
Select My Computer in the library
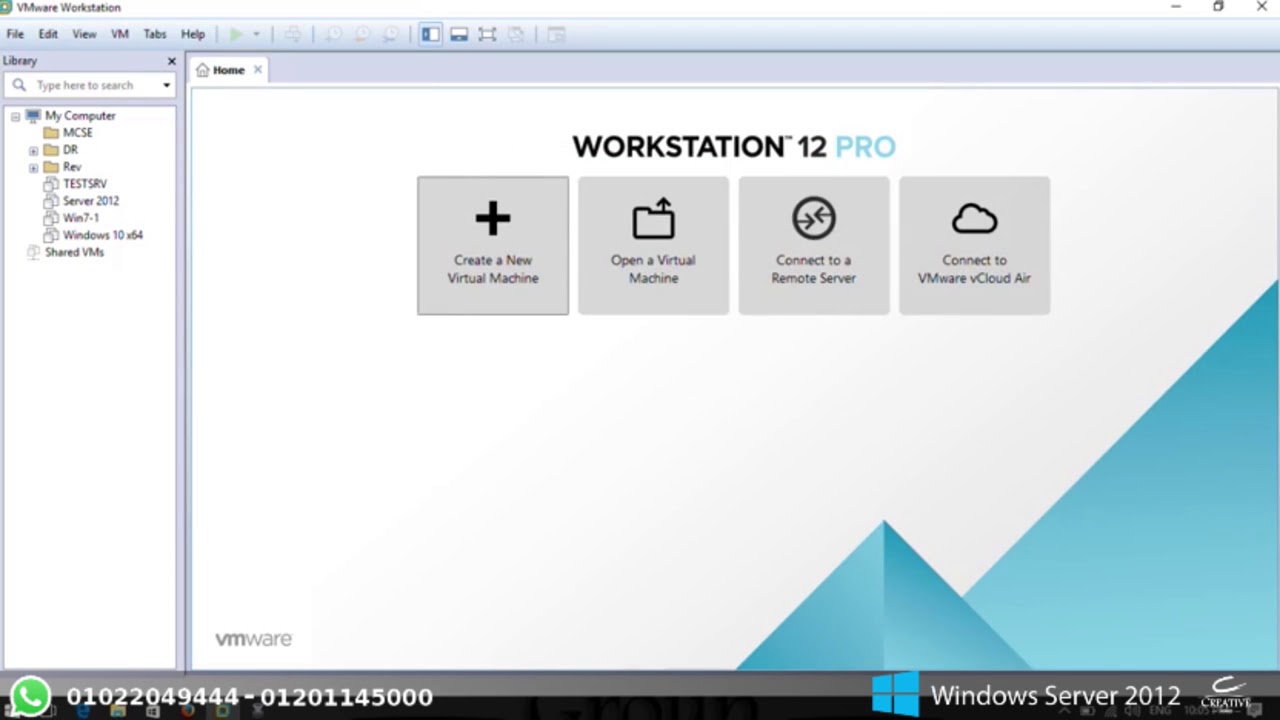tap(80, 116)
